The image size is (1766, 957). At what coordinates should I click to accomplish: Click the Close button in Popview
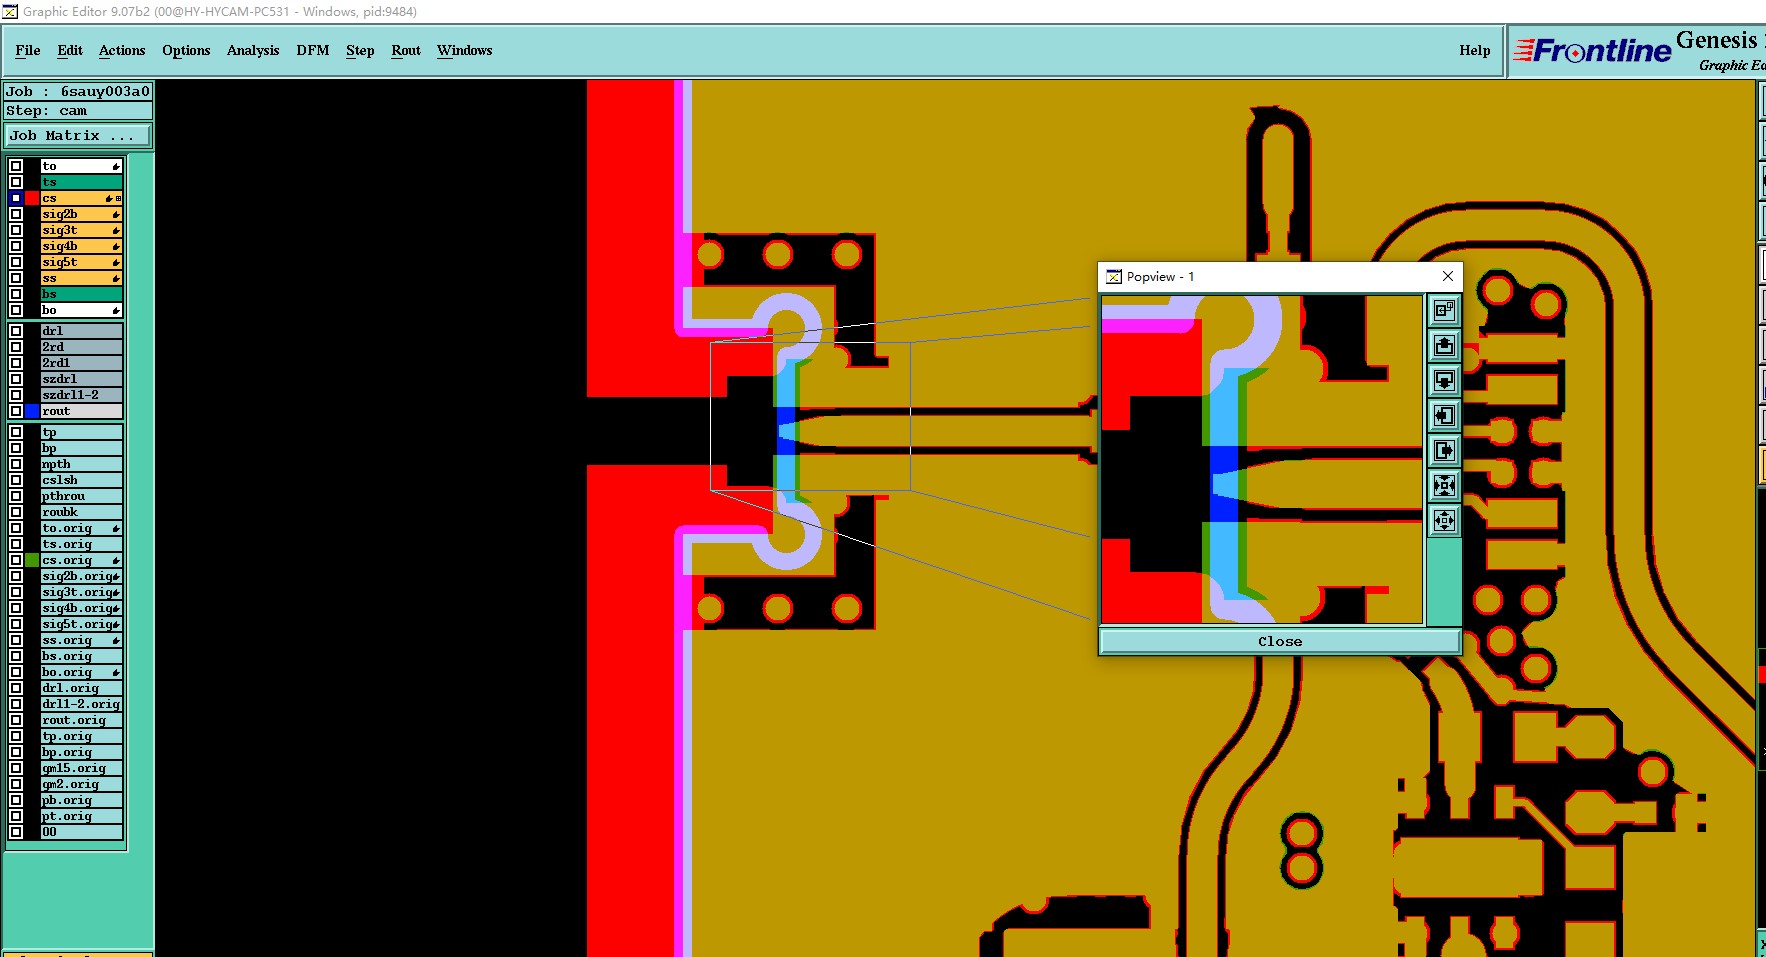[x=1280, y=641]
